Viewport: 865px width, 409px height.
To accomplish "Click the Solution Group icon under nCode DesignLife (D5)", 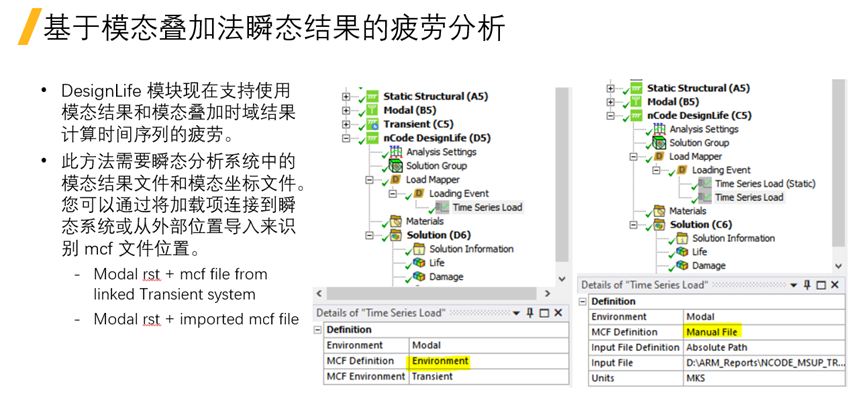I will coord(396,166).
